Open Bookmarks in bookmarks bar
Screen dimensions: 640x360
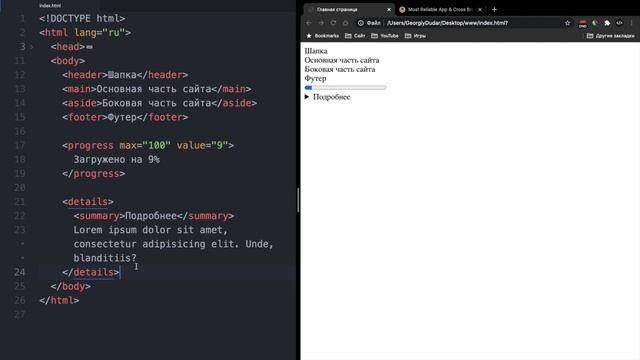pos(323,36)
